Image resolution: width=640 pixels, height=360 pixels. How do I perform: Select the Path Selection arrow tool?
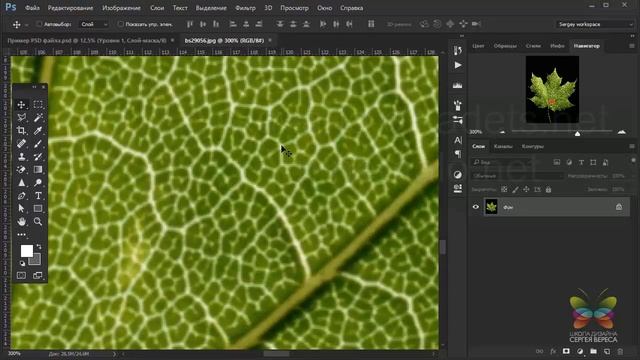[x=21, y=209]
